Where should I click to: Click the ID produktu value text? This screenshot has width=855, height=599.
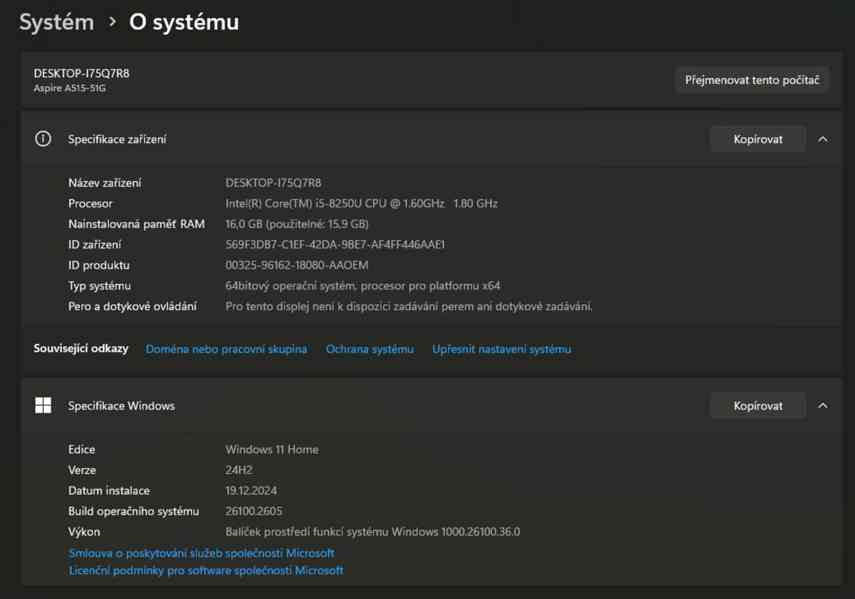[302, 265]
